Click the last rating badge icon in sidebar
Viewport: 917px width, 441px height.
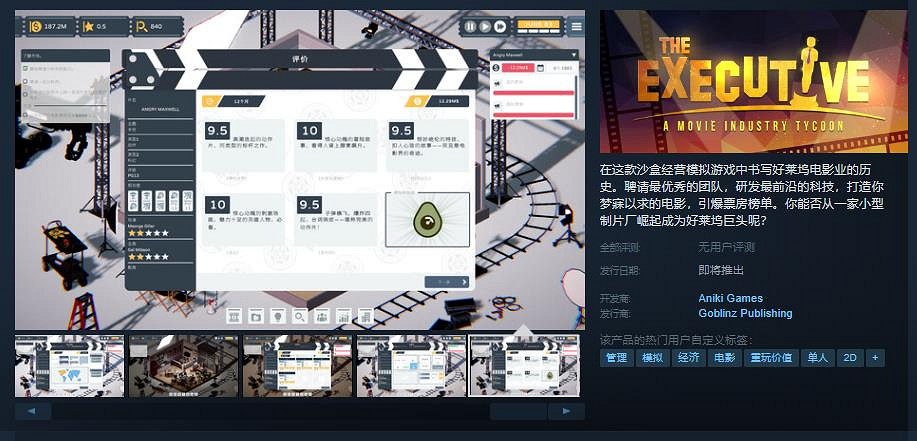[x=188, y=201]
